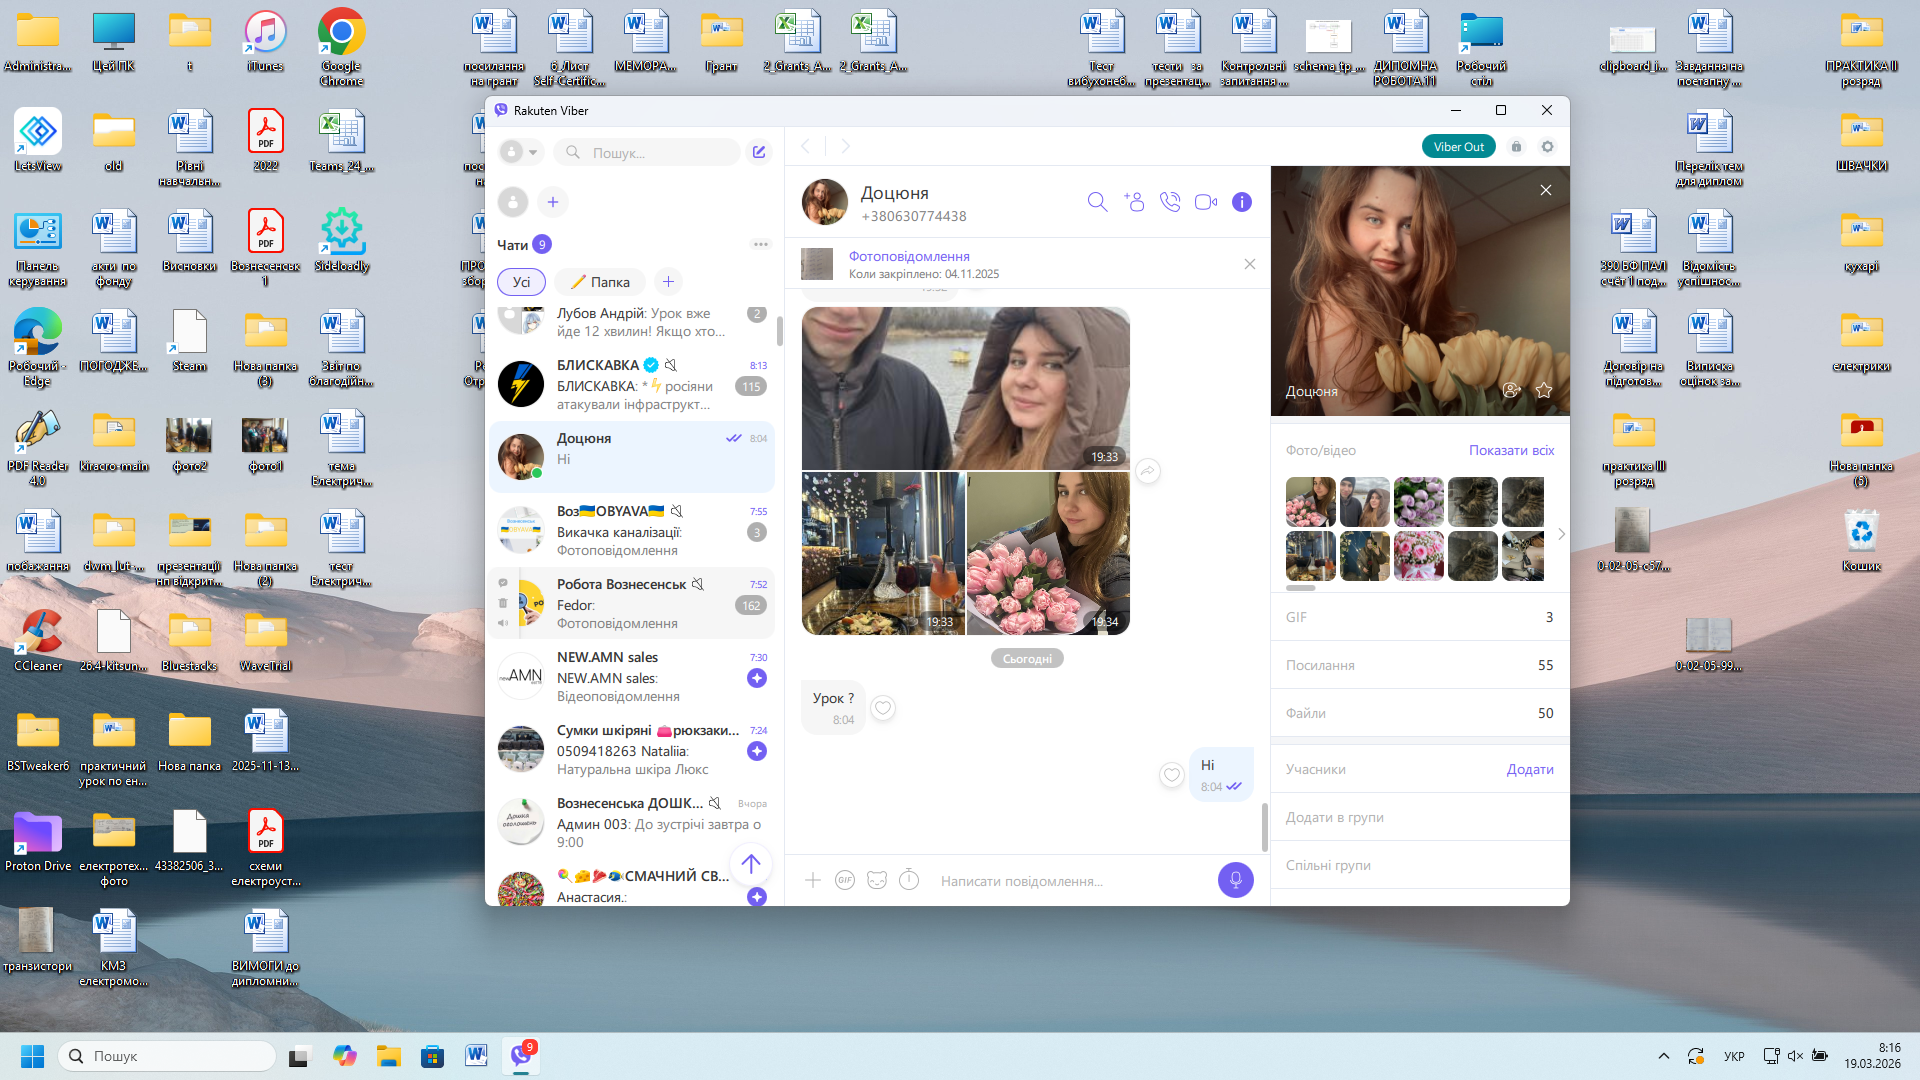Open the GIF picker in message bar
Viewport: 1920px width, 1080px height.
[x=845, y=880]
